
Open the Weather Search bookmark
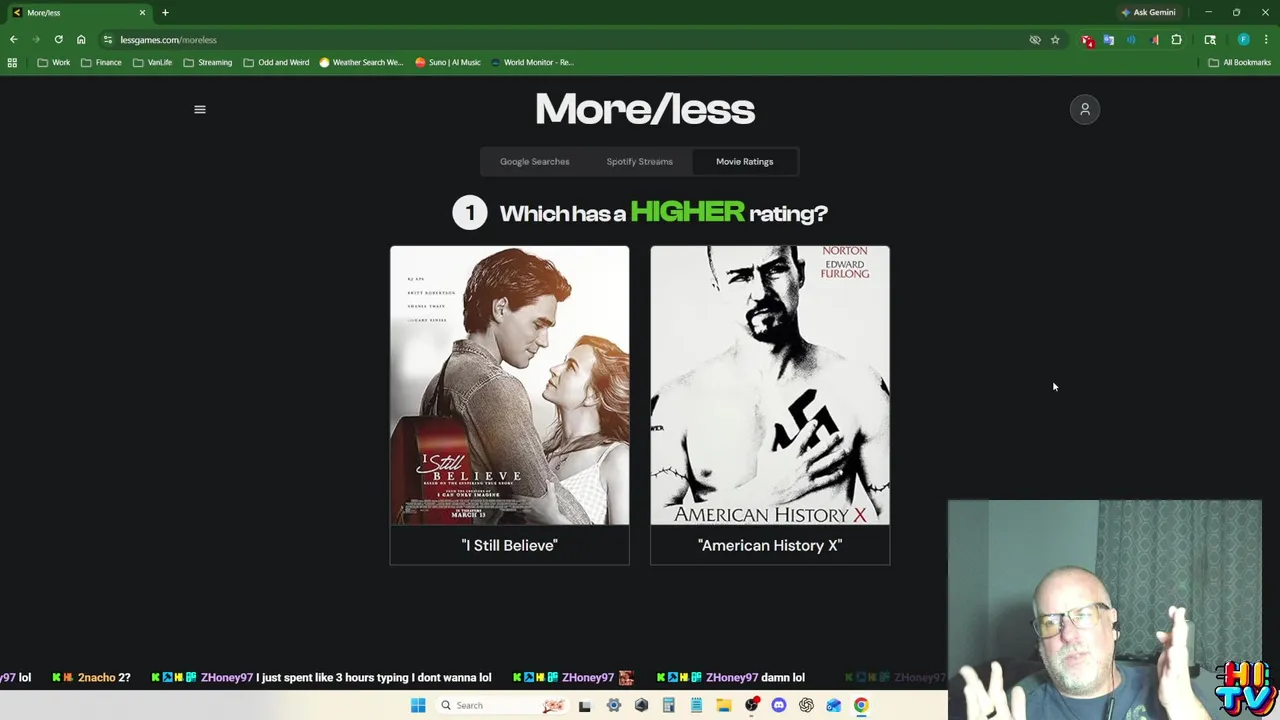point(361,62)
